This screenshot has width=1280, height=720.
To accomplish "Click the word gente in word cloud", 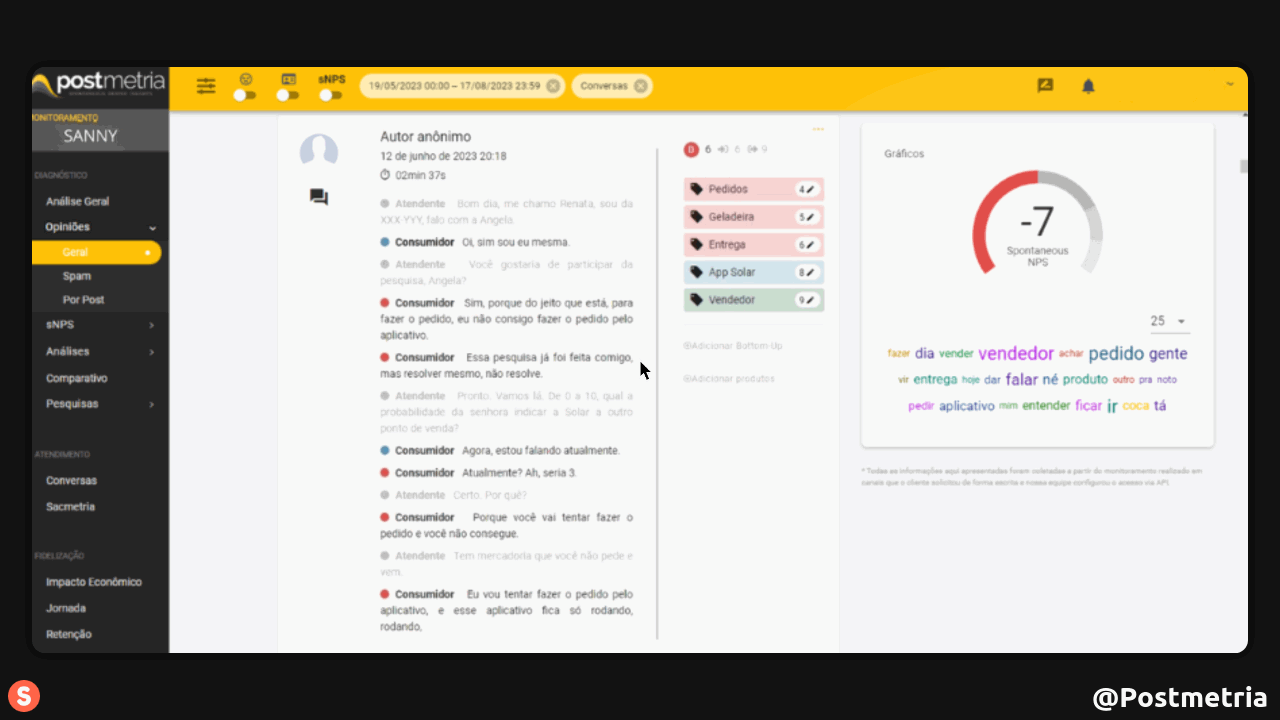I will pos(1168,354).
